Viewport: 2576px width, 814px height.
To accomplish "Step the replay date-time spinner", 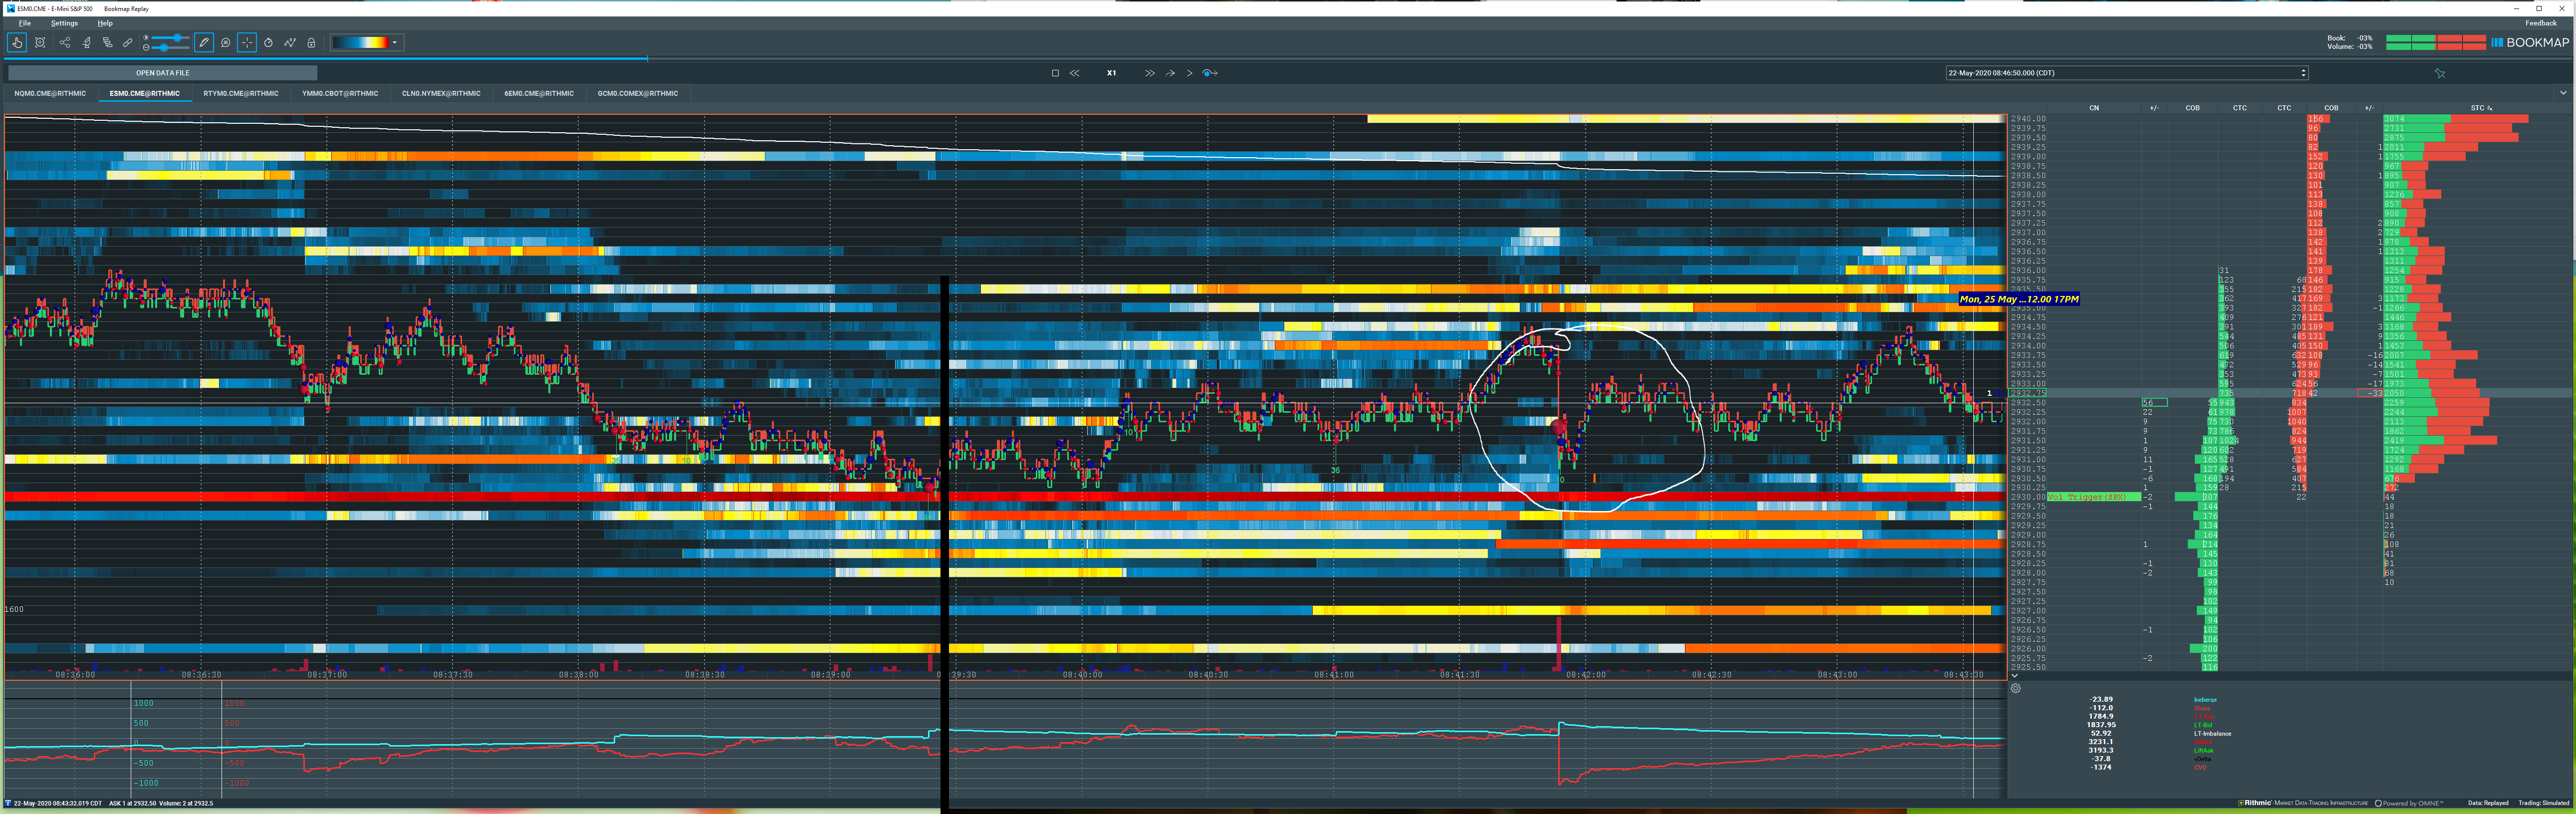I will pyautogui.click(x=2303, y=73).
